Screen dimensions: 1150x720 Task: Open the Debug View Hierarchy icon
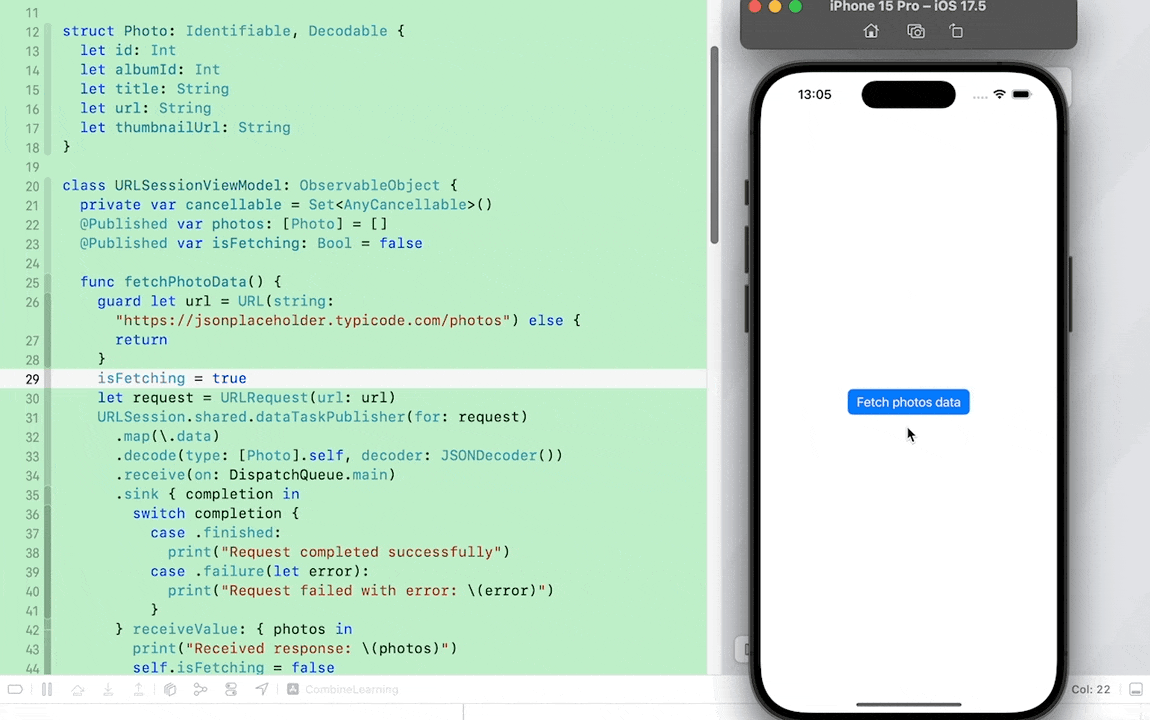(x=170, y=689)
